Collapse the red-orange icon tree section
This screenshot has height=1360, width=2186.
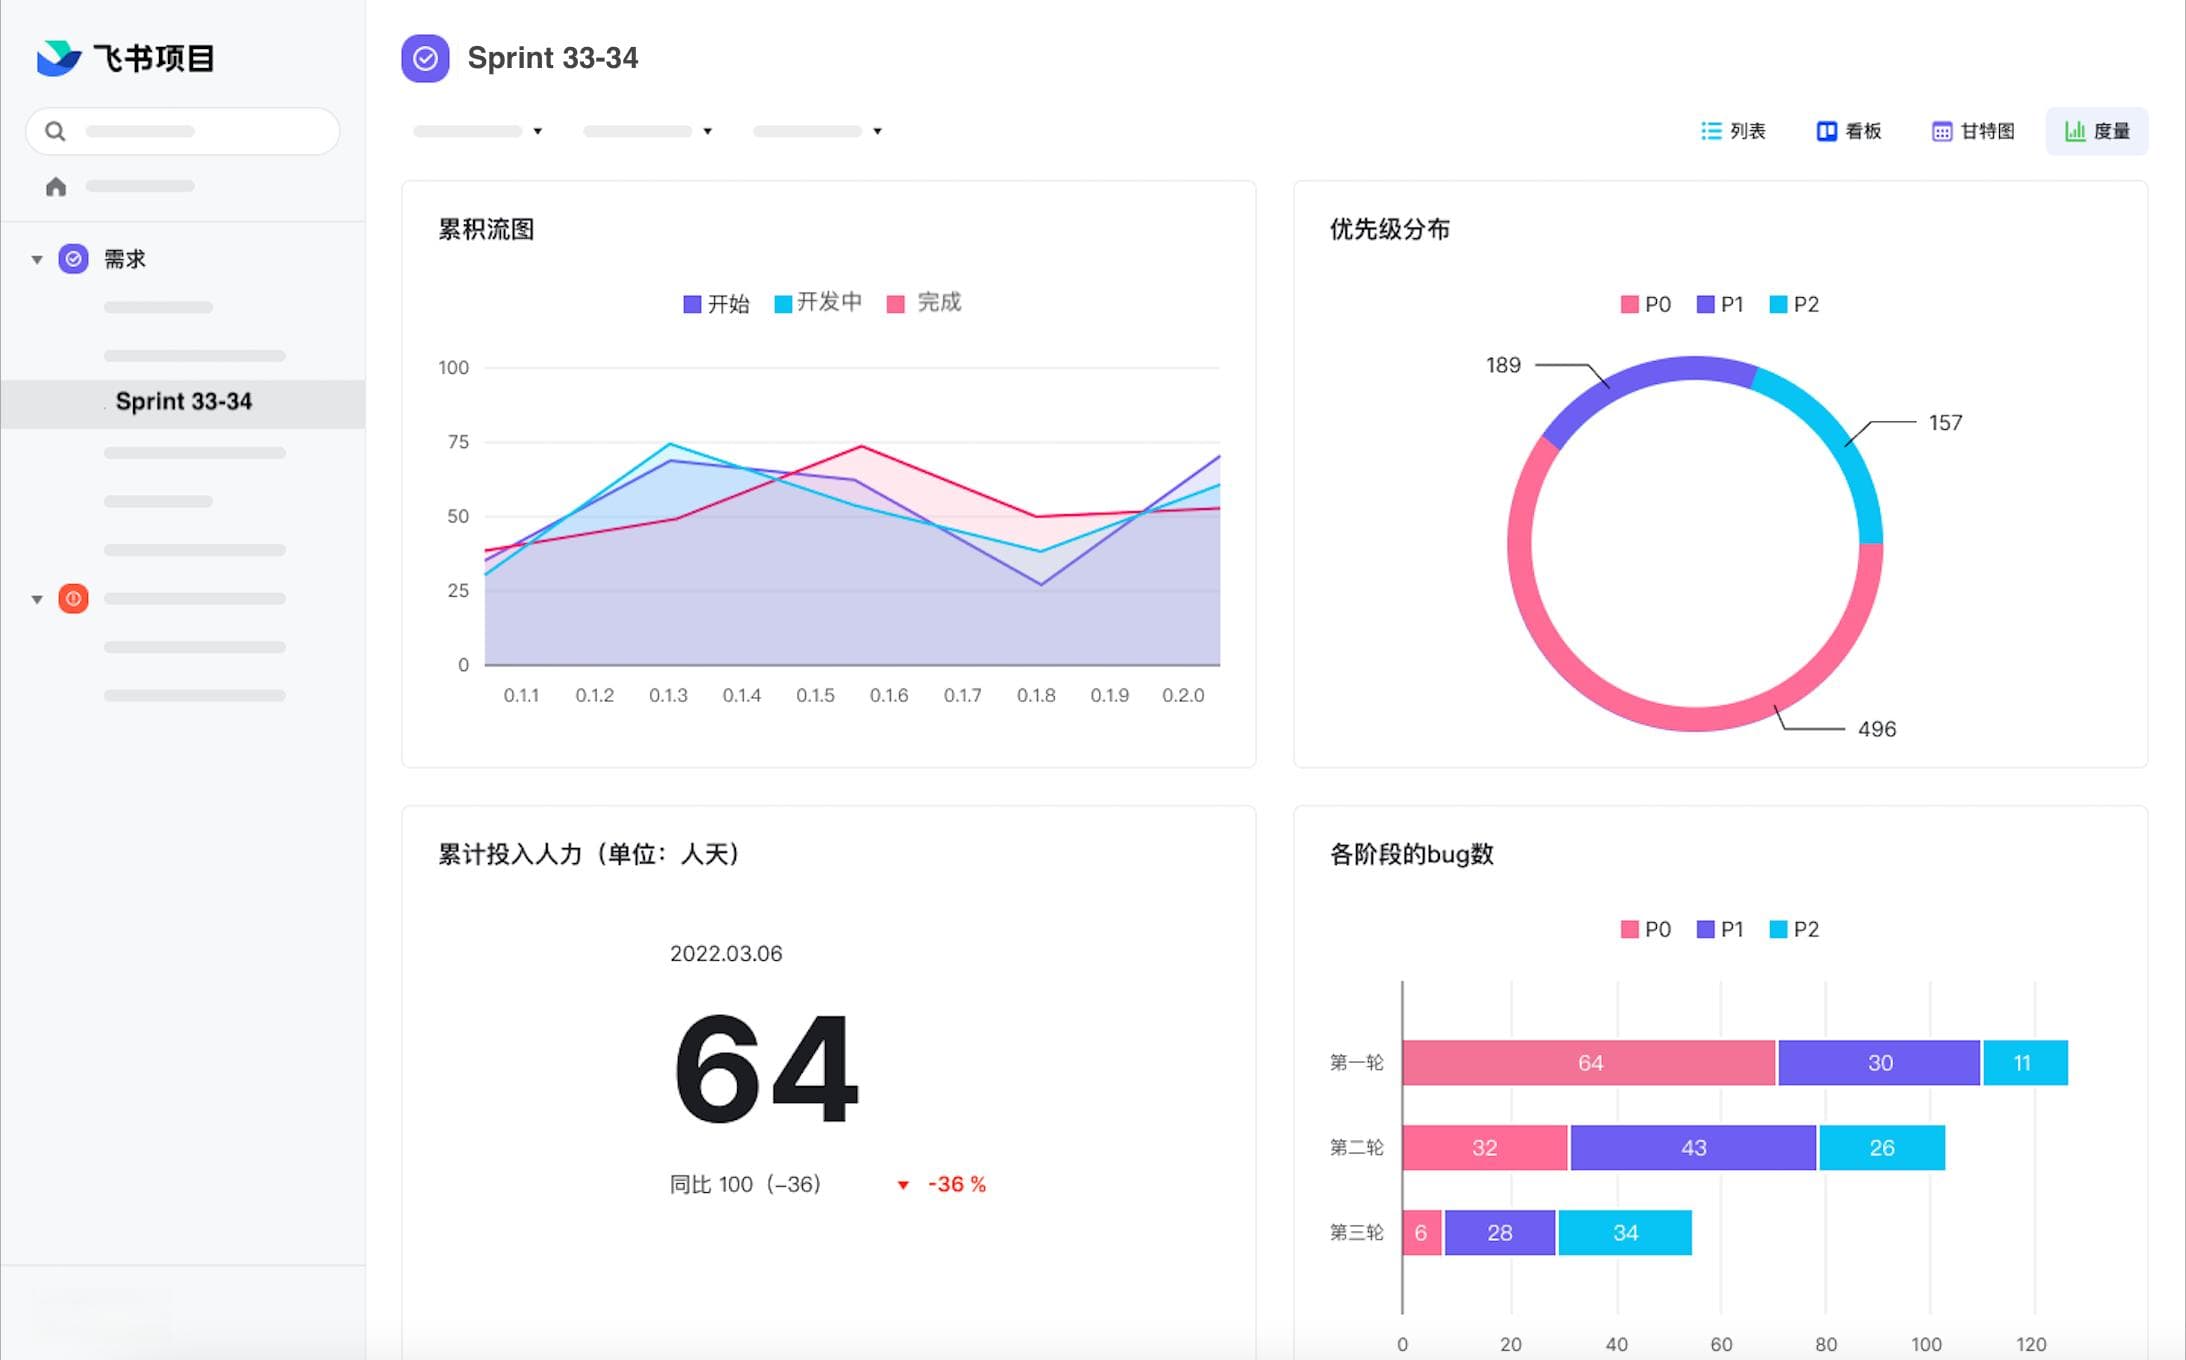pos(37,600)
